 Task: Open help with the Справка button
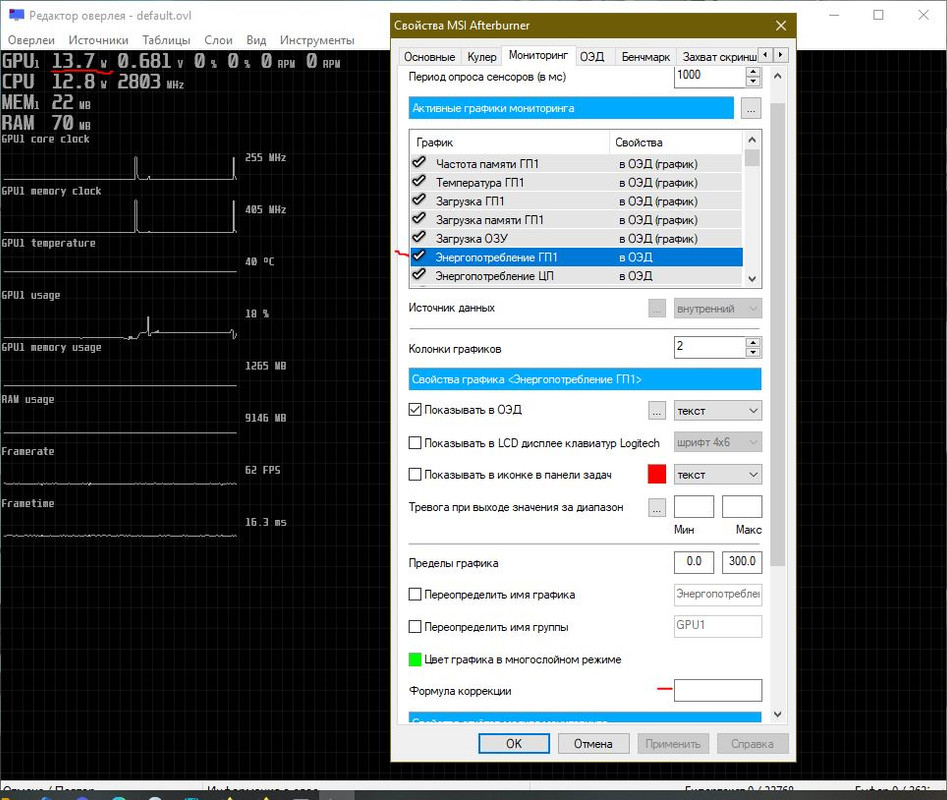tap(753, 744)
